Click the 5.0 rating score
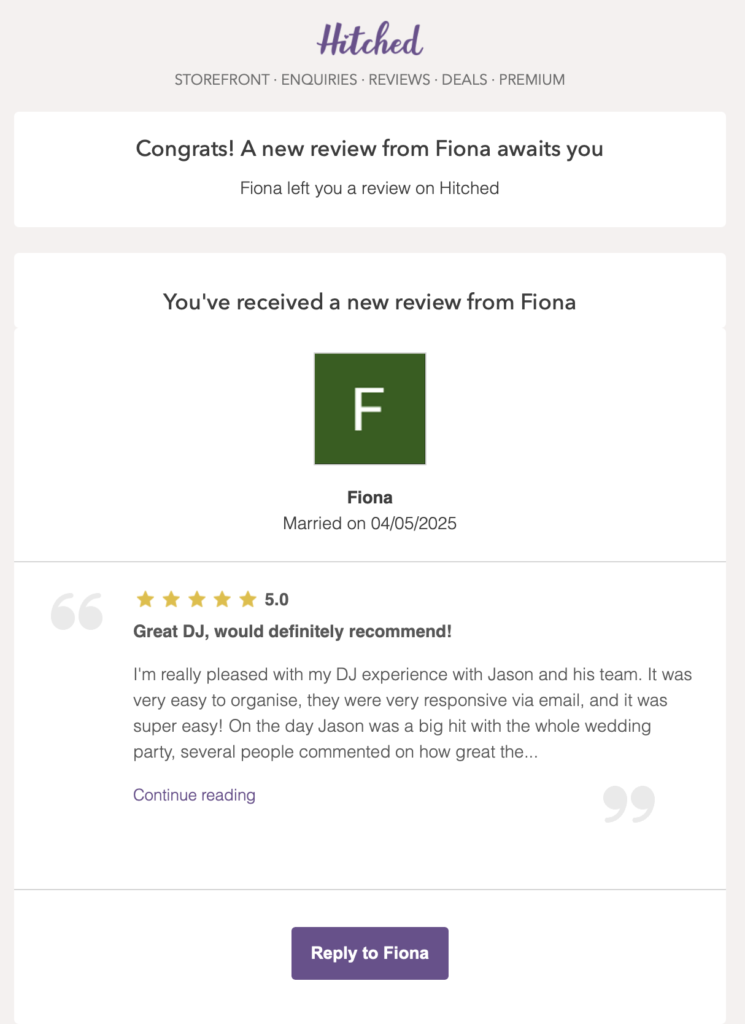 [x=277, y=600]
